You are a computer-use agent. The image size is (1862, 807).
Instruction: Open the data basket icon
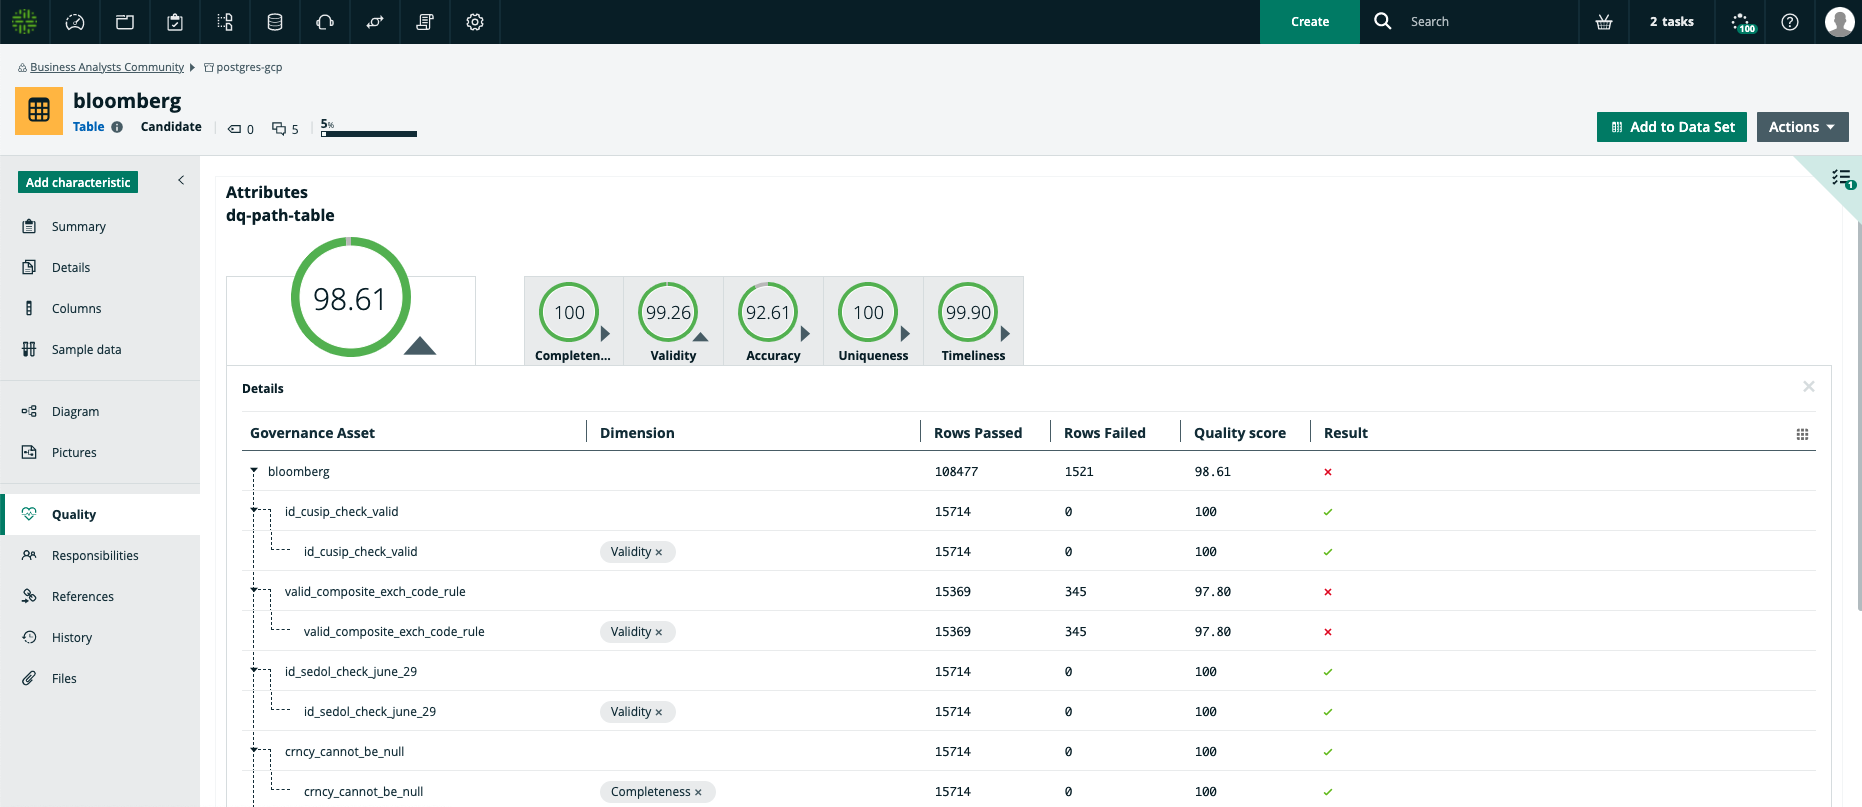click(x=1604, y=22)
